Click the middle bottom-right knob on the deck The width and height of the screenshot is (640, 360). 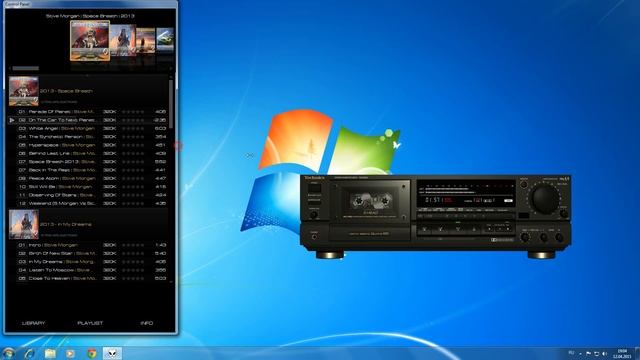coord(543,237)
